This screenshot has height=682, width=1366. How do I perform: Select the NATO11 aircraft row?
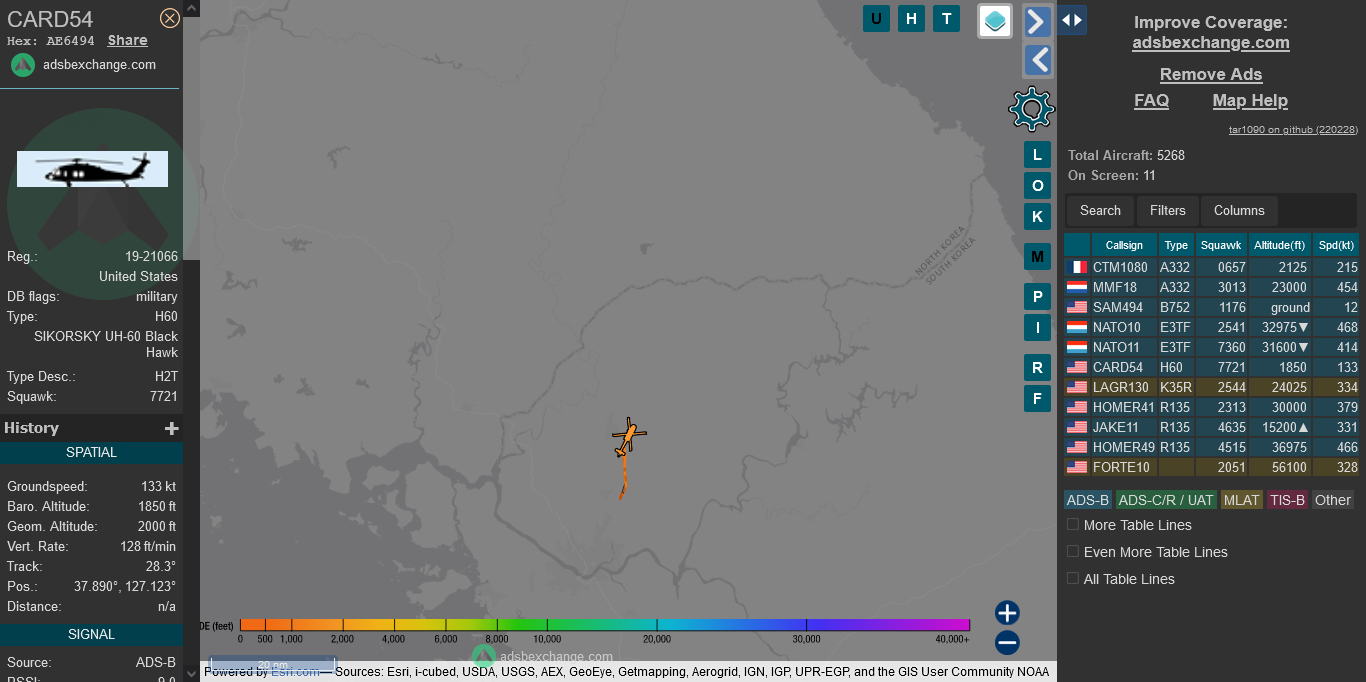1212,347
